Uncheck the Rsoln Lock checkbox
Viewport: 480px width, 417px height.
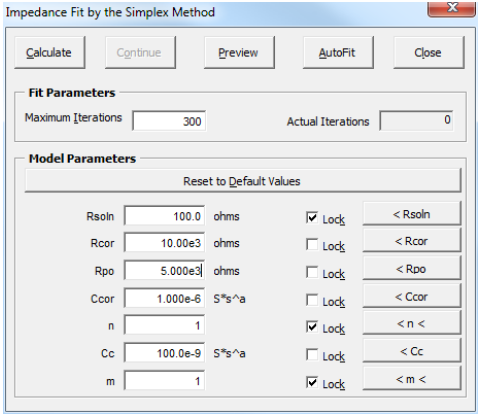312,218
